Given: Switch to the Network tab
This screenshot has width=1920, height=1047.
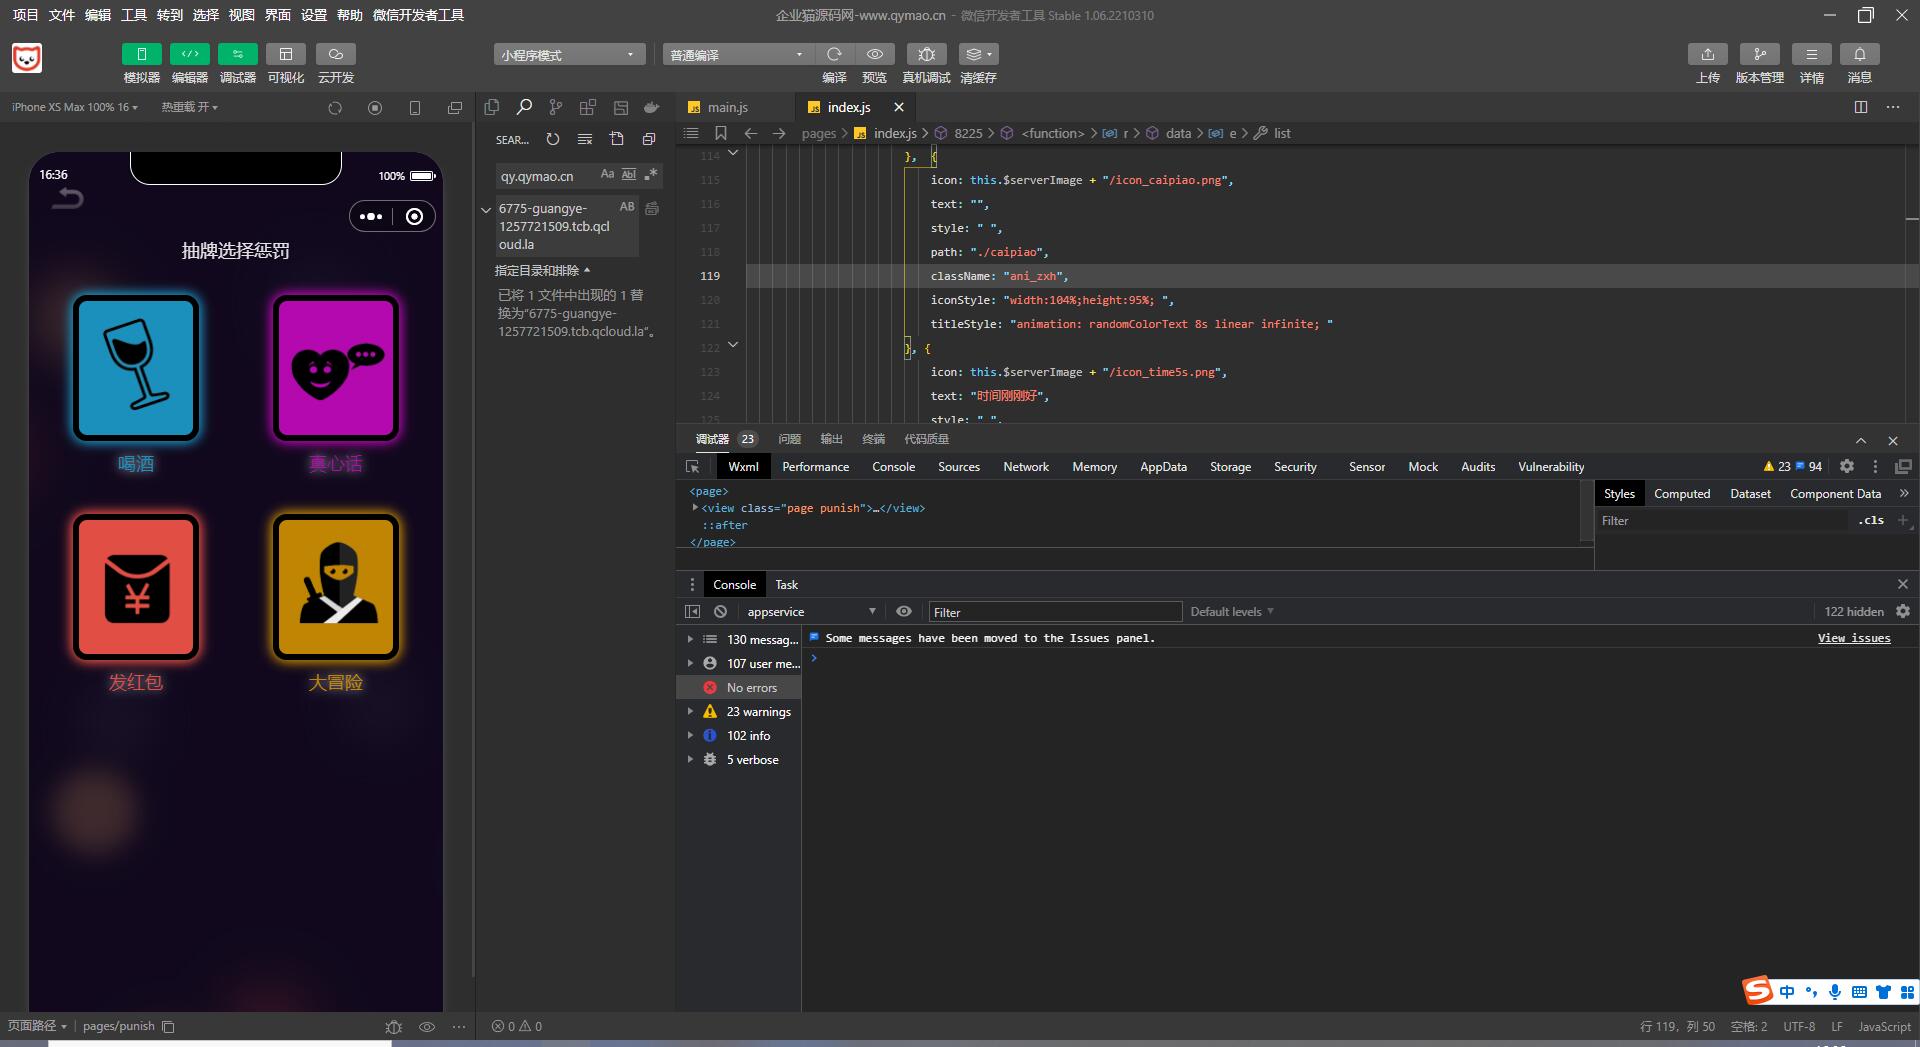Looking at the screenshot, I should point(1025,467).
